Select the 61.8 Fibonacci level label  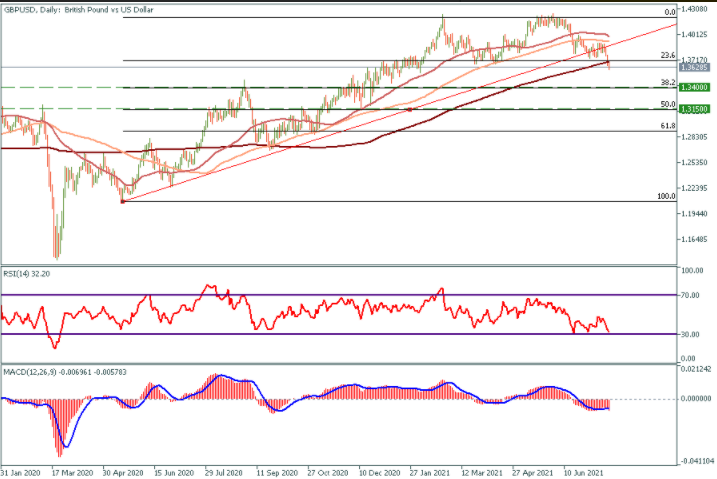[668, 126]
